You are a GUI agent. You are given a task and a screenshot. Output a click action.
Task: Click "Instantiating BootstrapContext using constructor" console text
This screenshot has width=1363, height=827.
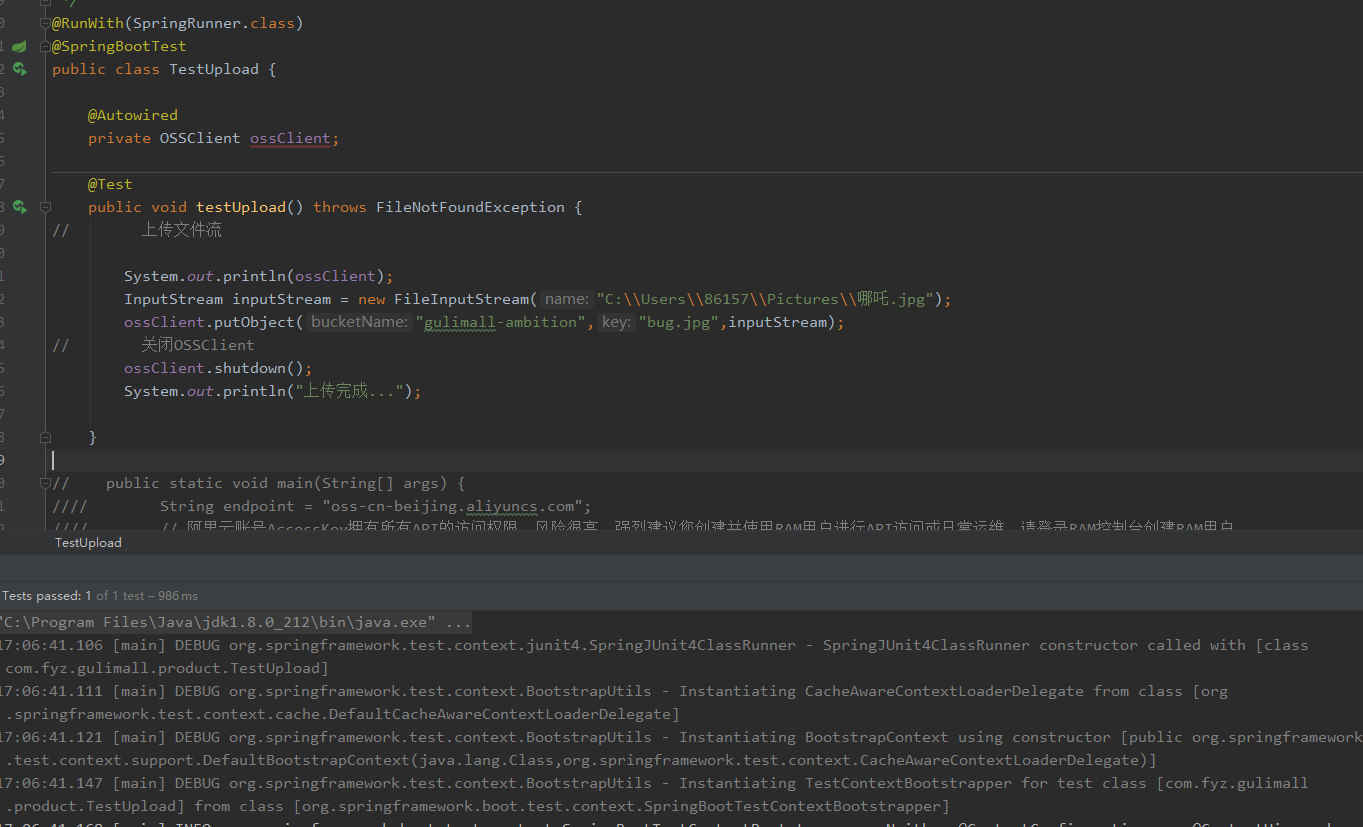pyautogui.click(x=895, y=737)
